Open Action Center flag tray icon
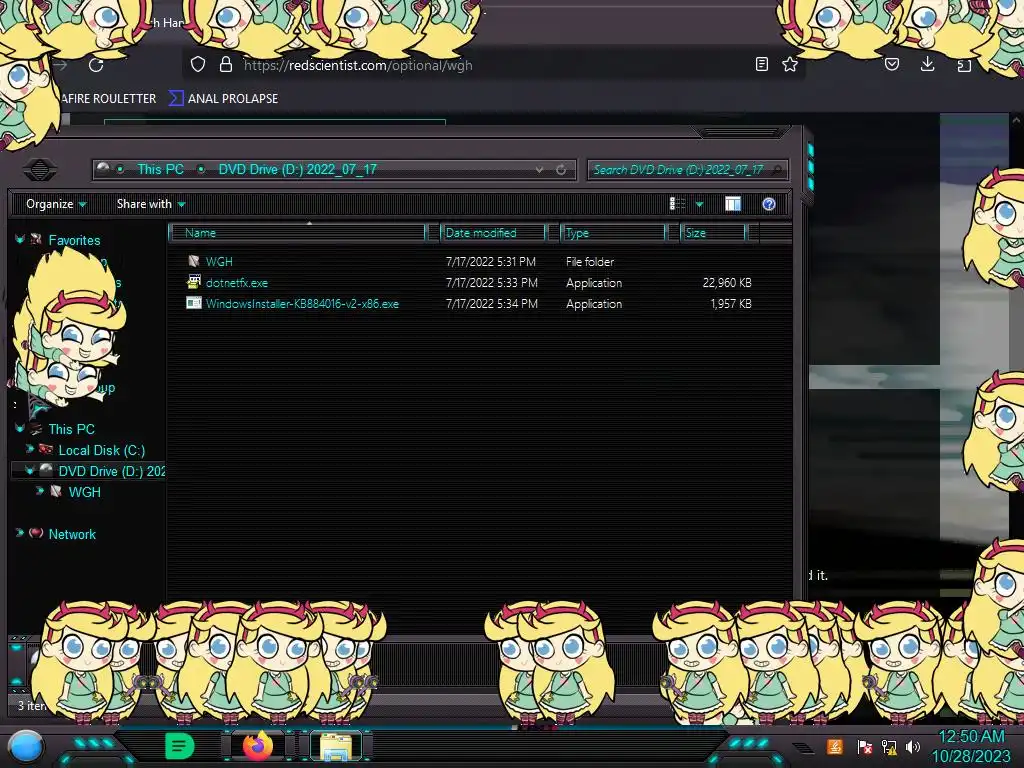Screen dimensions: 1024x768 pyautogui.click(x=864, y=746)
